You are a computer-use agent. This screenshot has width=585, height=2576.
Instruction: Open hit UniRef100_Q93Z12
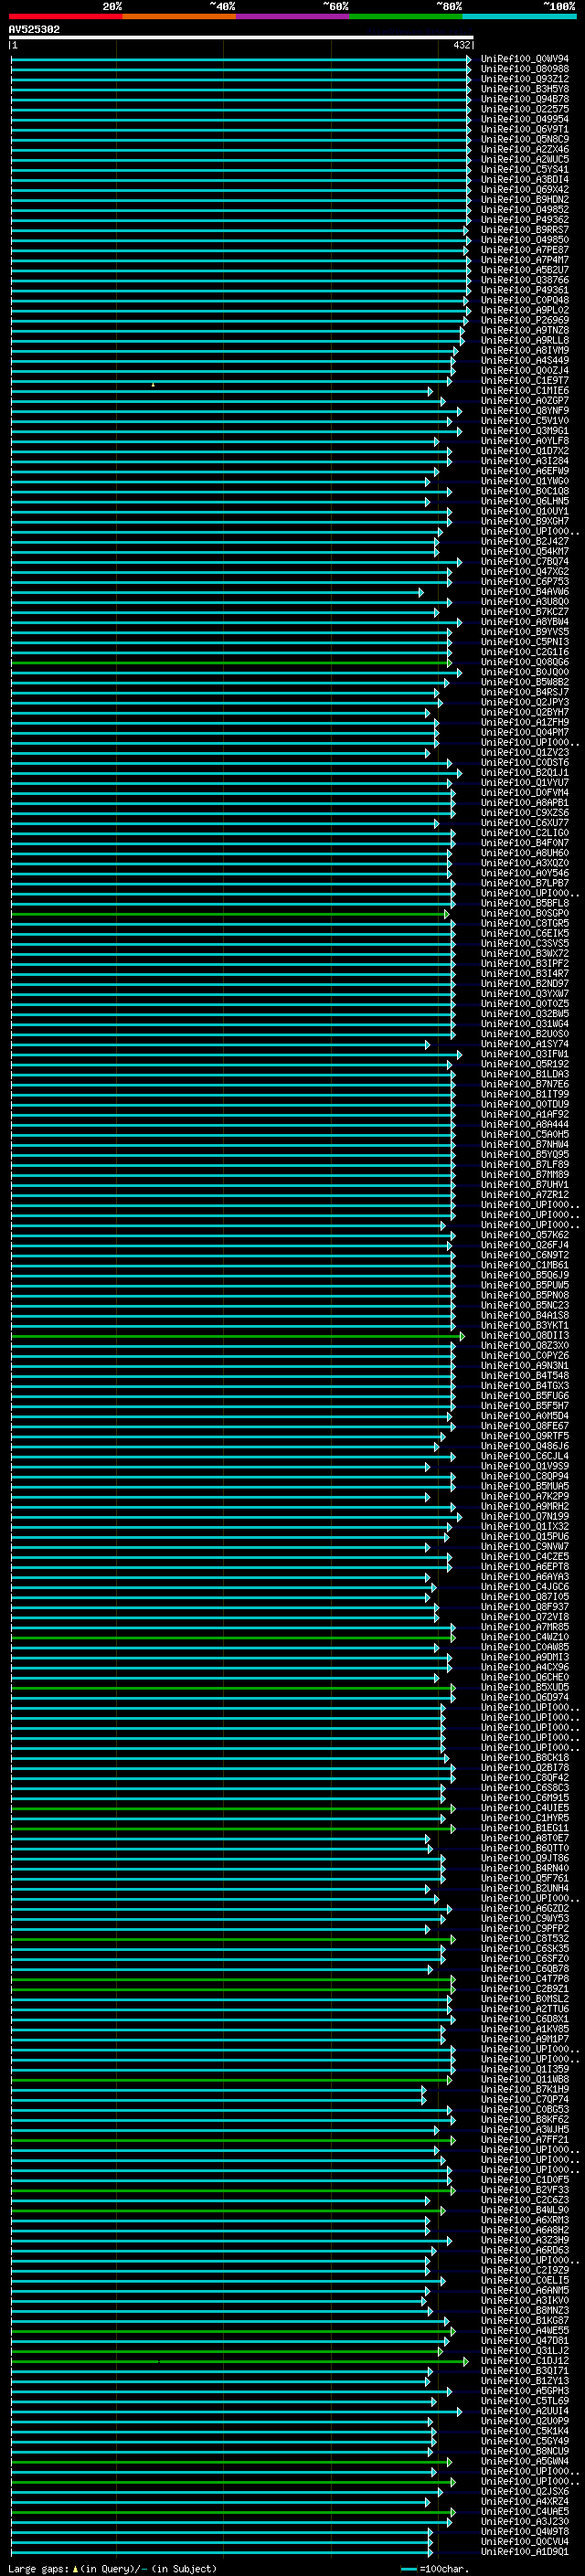pos(525,79)
